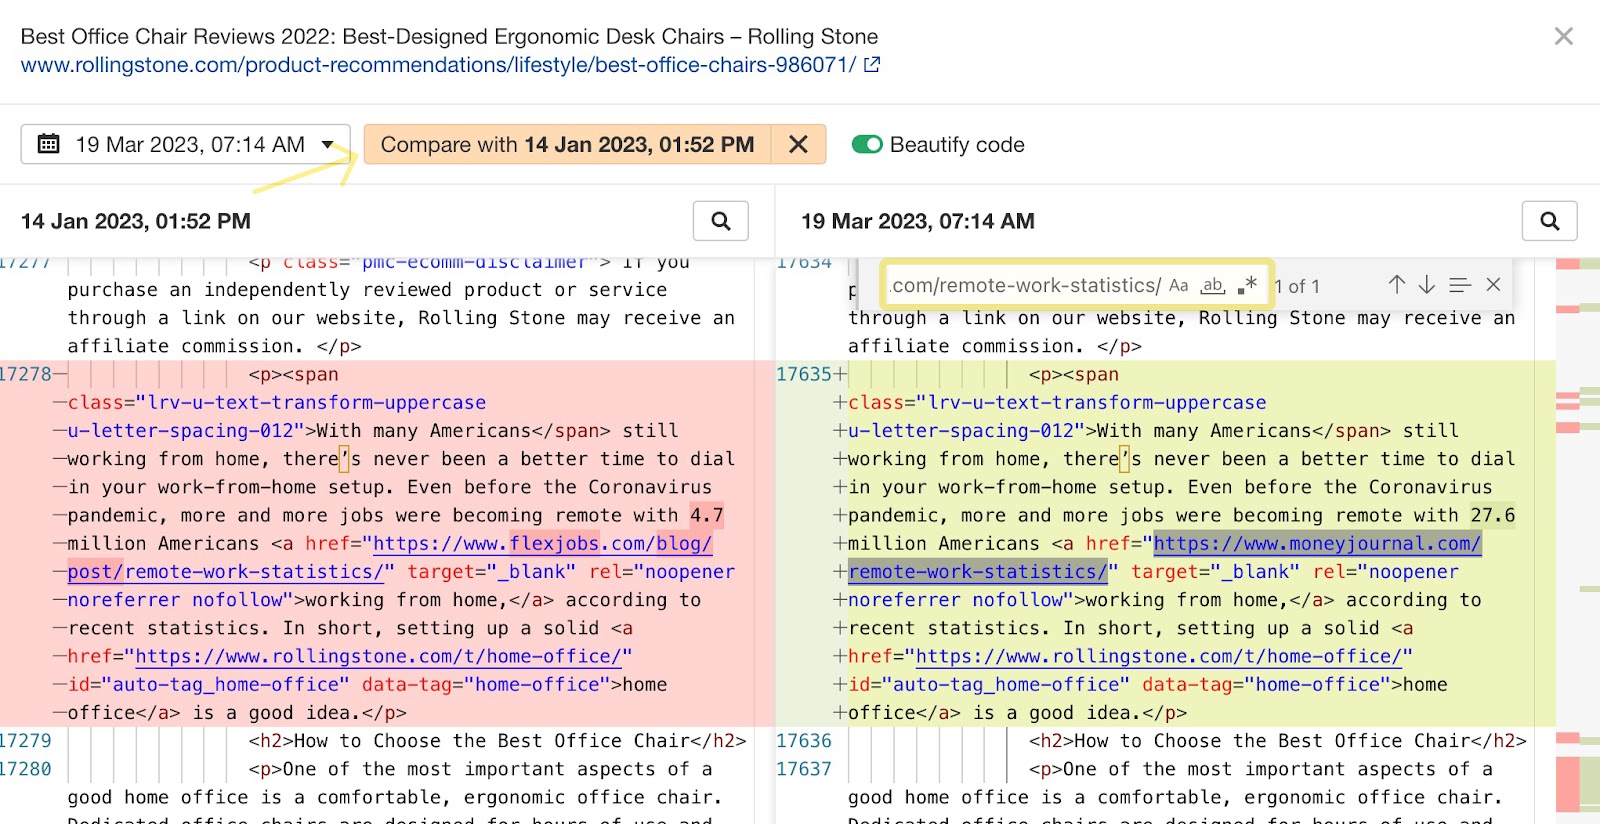1600x824 pixels.
Task: Click the moneyjournal.com link in right pane
Action: [1317, 543]
